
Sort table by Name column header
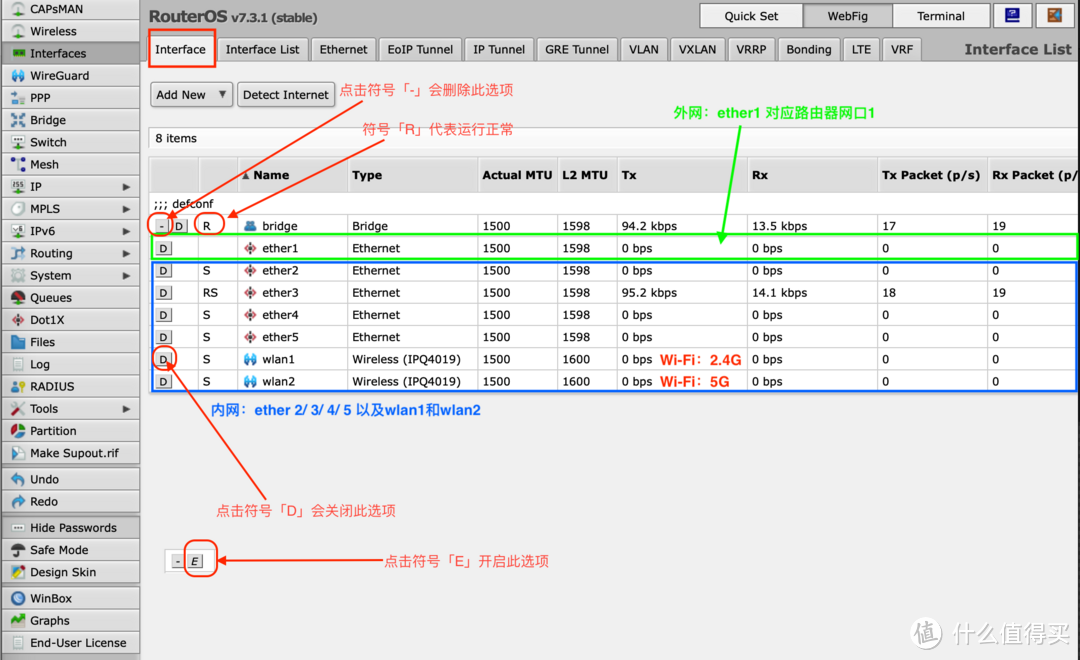(x=270, y=175)
